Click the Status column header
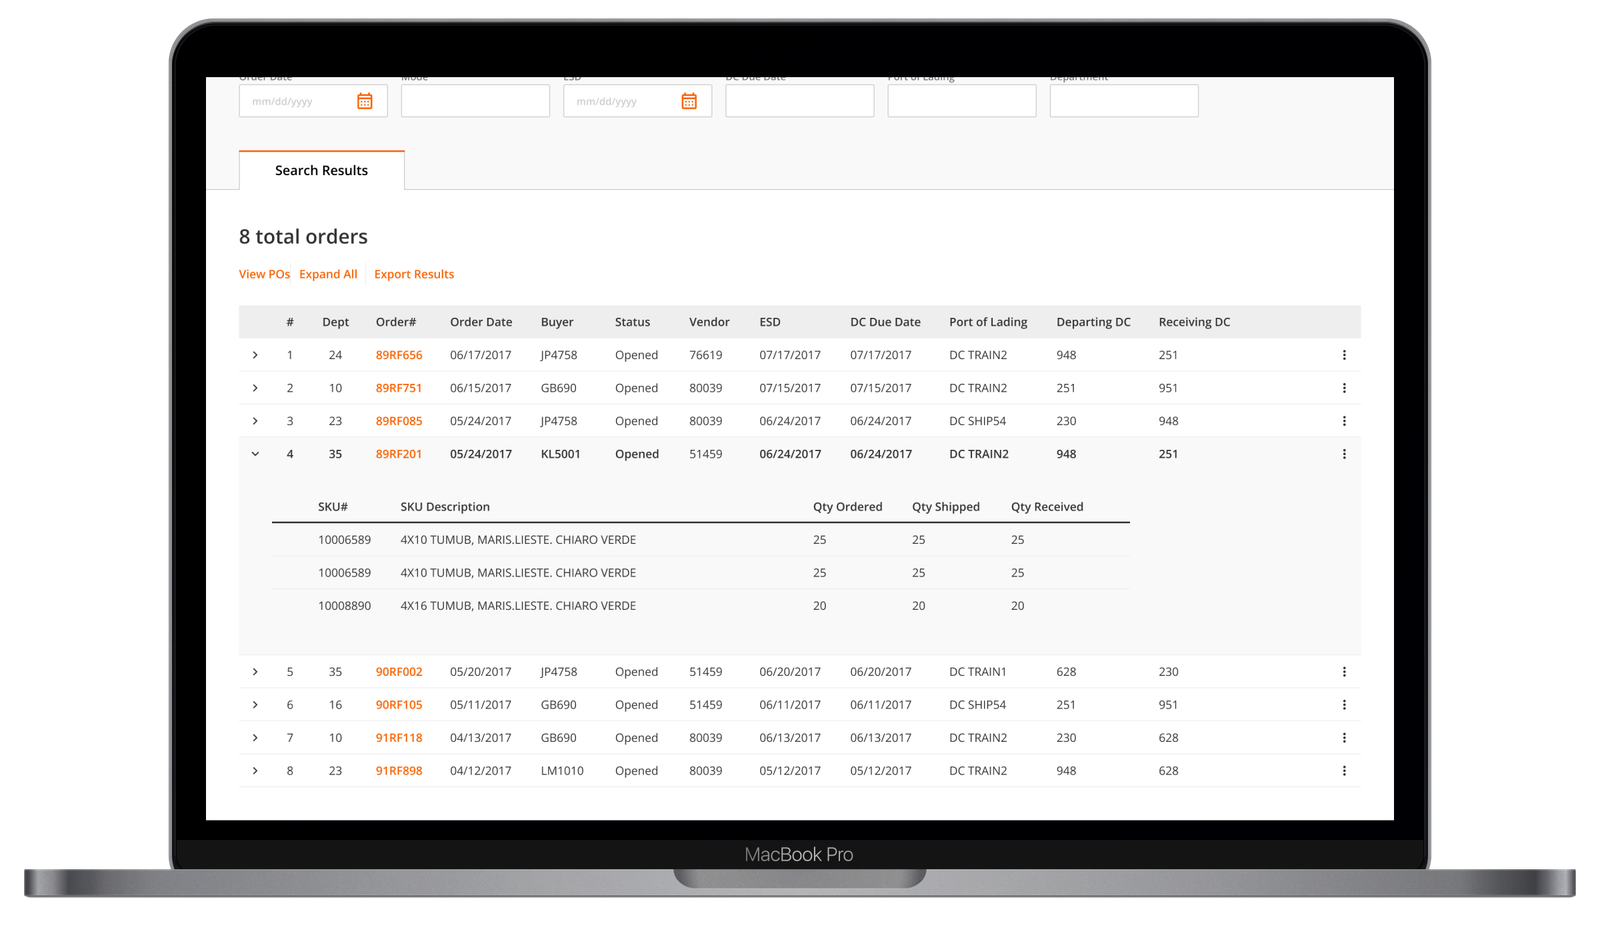 click(632, 322)
